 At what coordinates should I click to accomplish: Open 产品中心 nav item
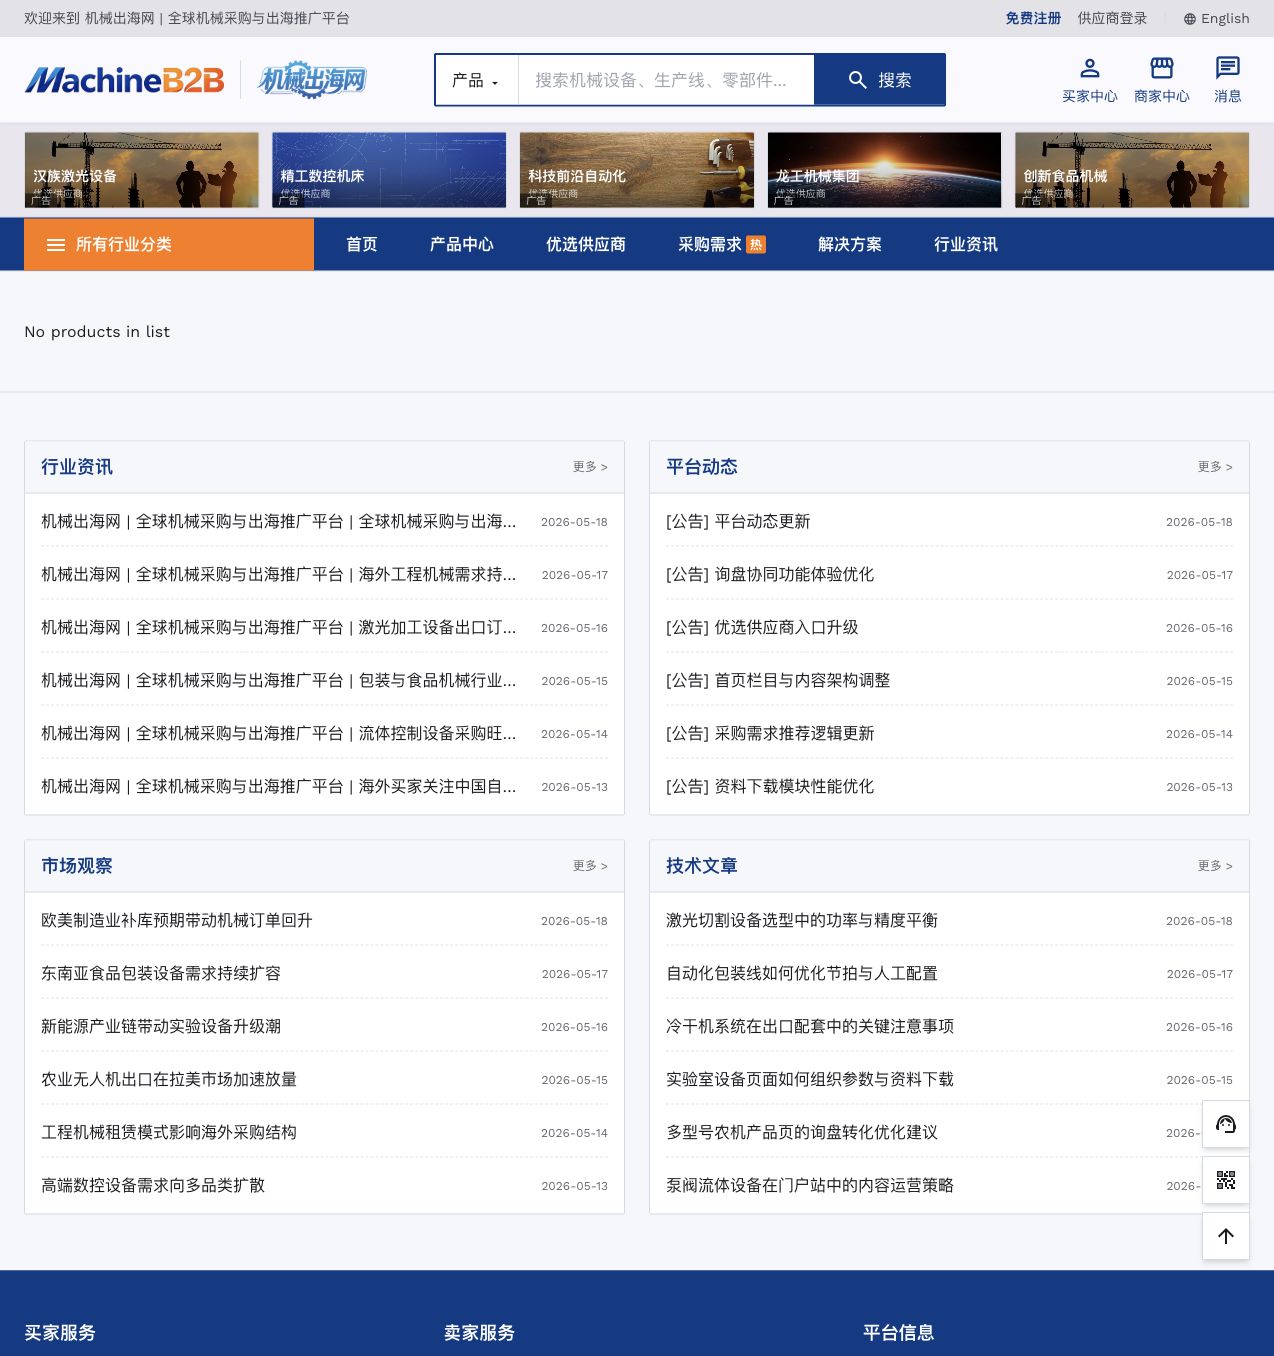pyautogui.click(x=462, y=245)
